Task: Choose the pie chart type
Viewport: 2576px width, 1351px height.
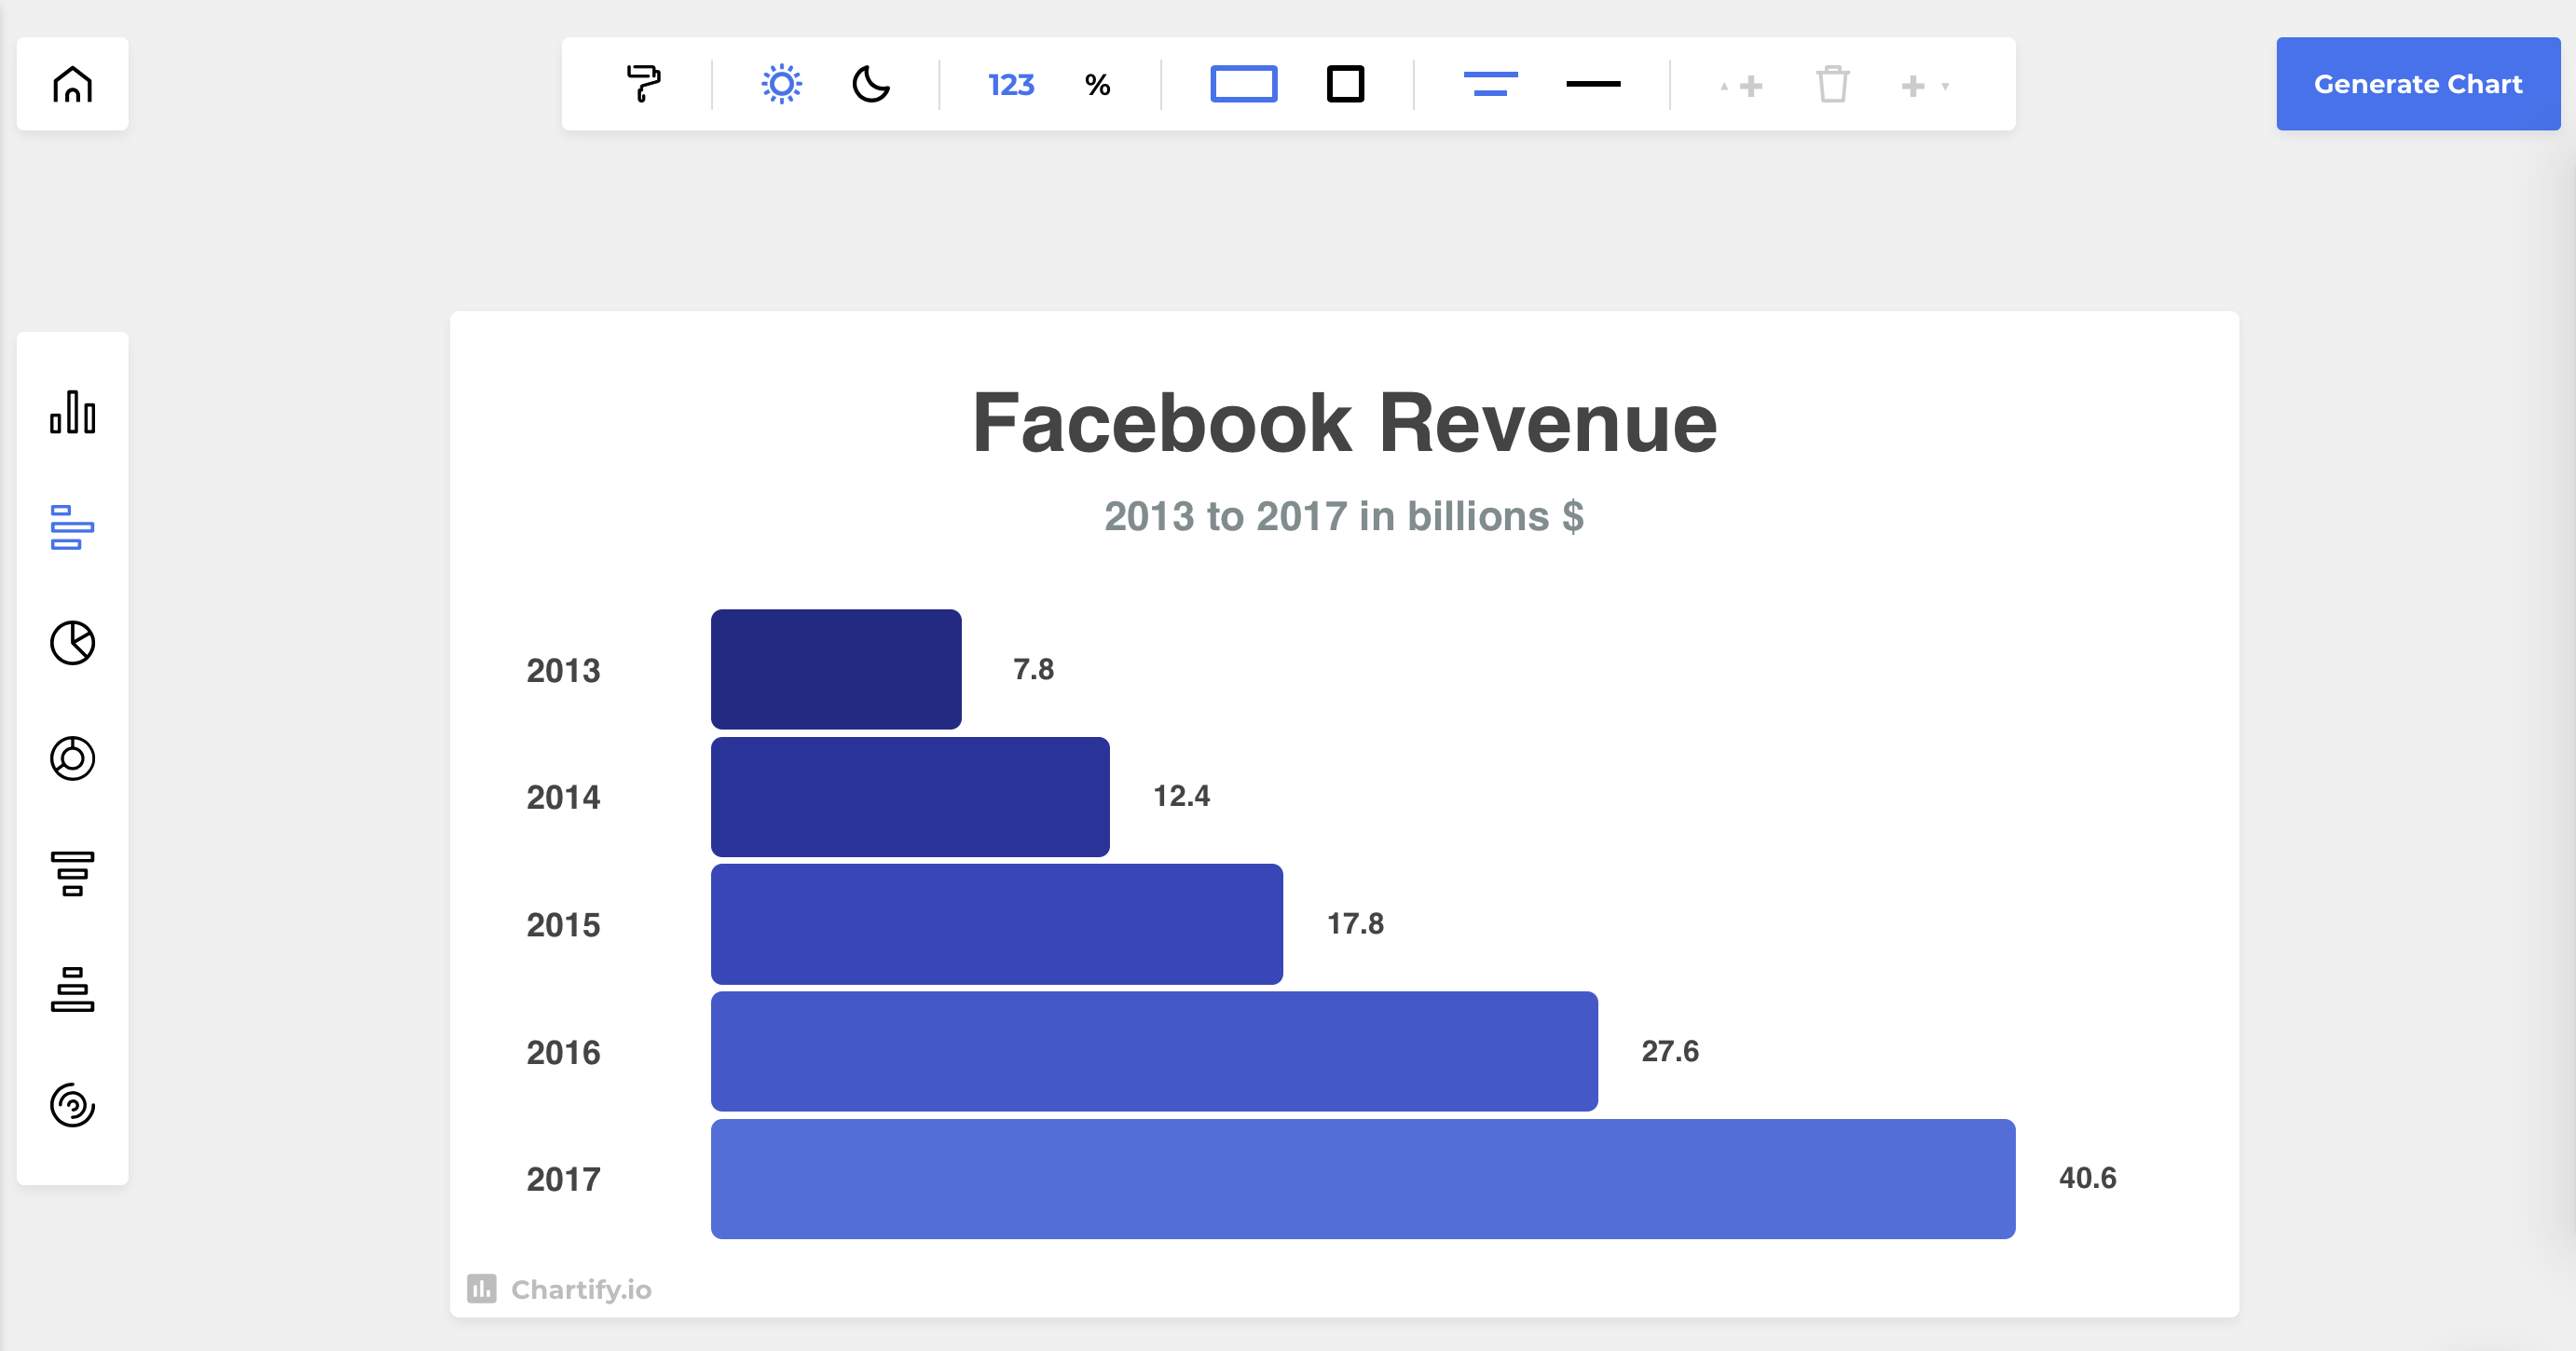Action: tap(72, 642)
